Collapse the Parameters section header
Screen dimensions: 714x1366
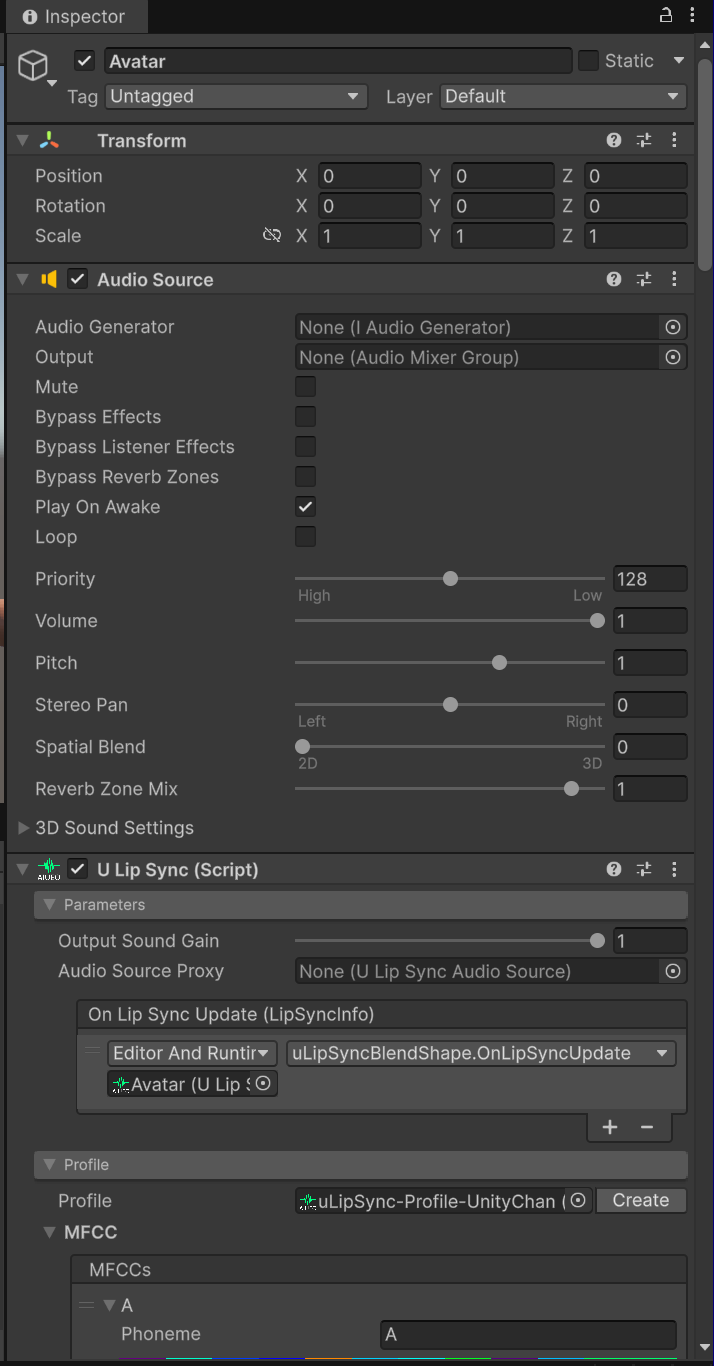[48, 905]
